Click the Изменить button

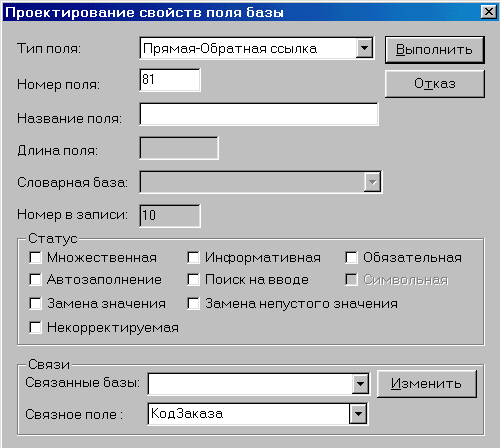pyautogui.click(x=427, y=384)
